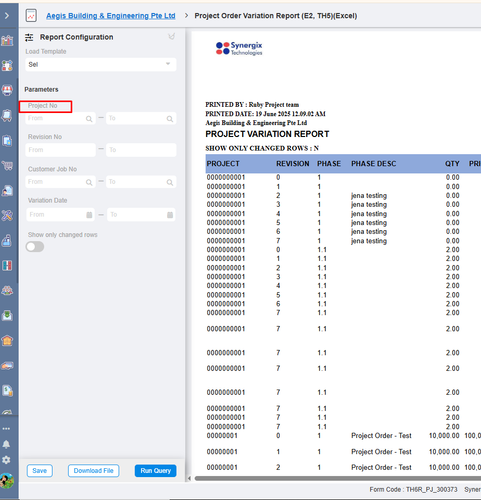The image size is (481, 500).
Task: Click the Save button
Action: (x=40, y=471)
